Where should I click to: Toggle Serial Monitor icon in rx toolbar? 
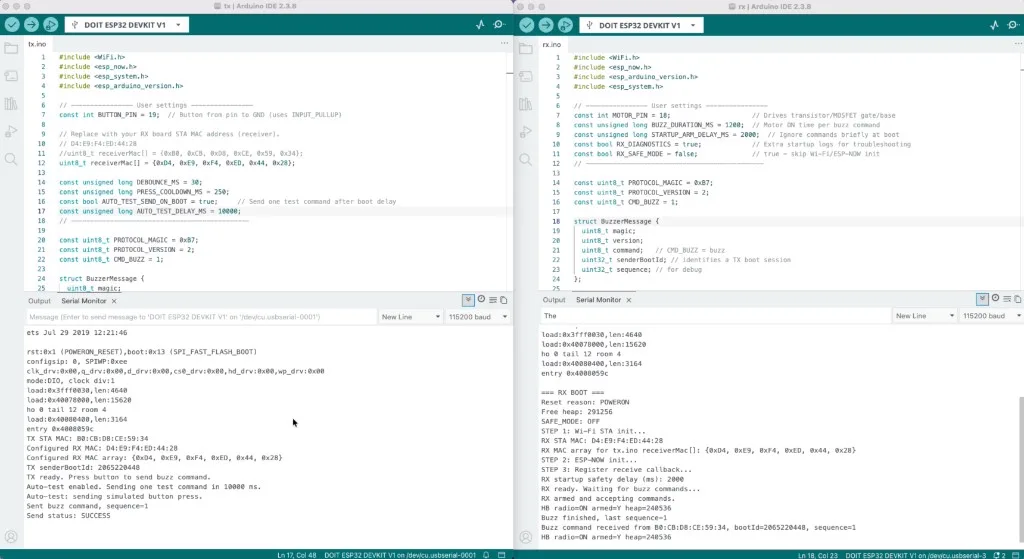pos(1014,25)
